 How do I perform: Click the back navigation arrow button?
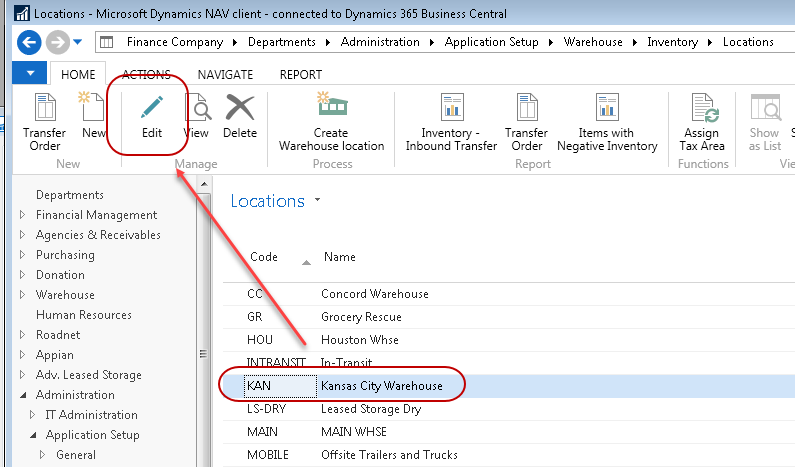pyautogui.click(x=29, y=42)
